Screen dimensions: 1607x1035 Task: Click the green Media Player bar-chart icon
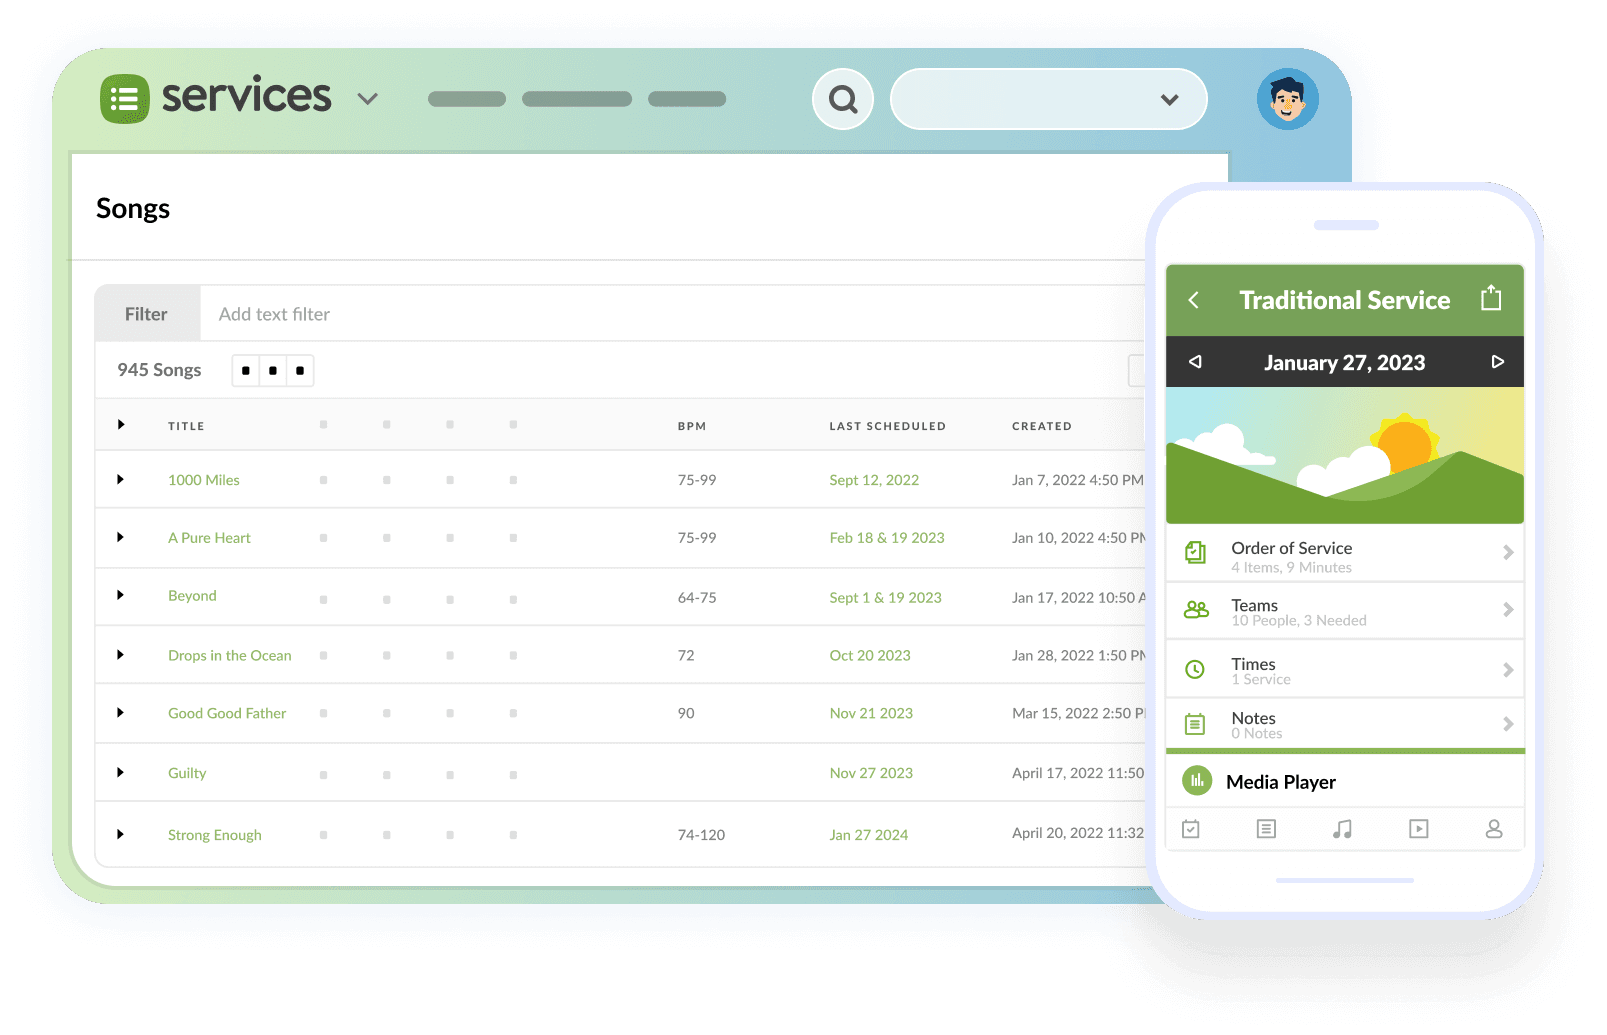coord(1196,781)
